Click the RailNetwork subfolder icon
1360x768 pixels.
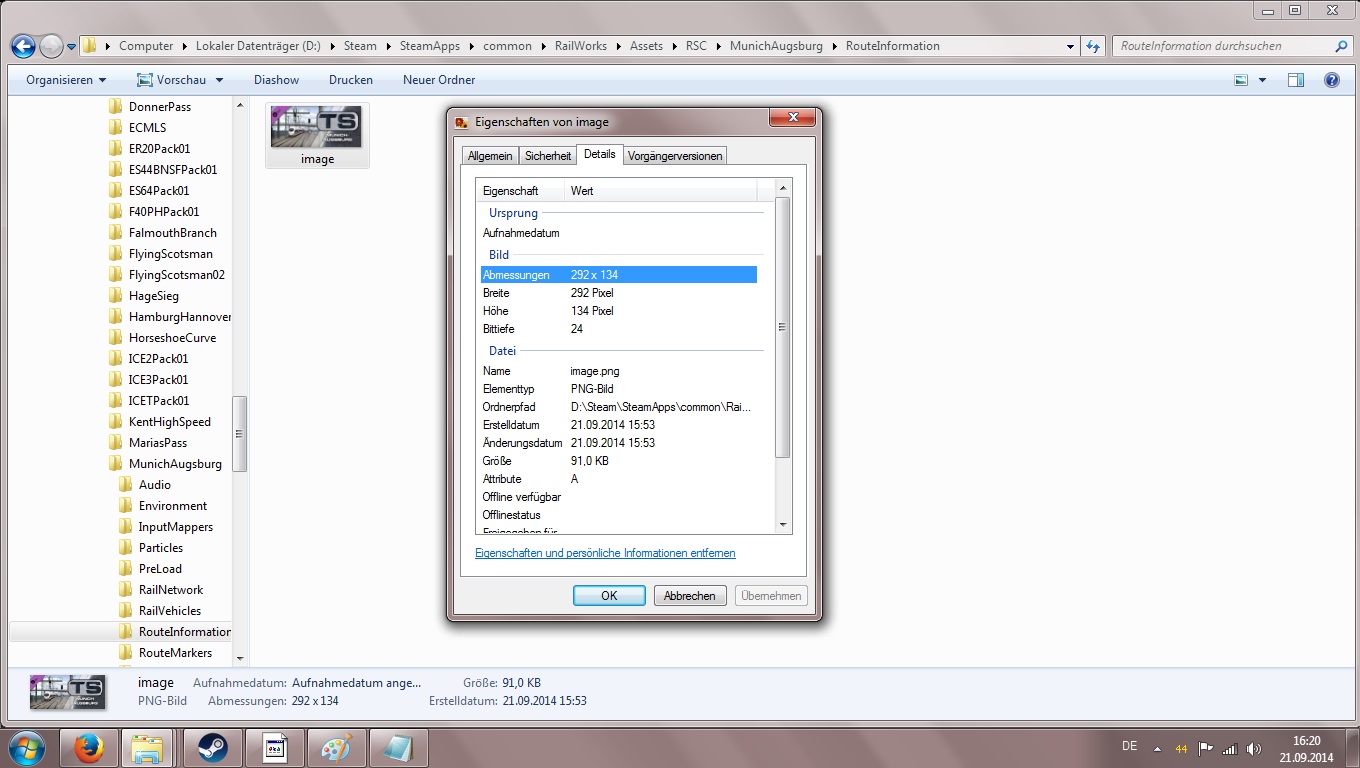coord(126,590)
